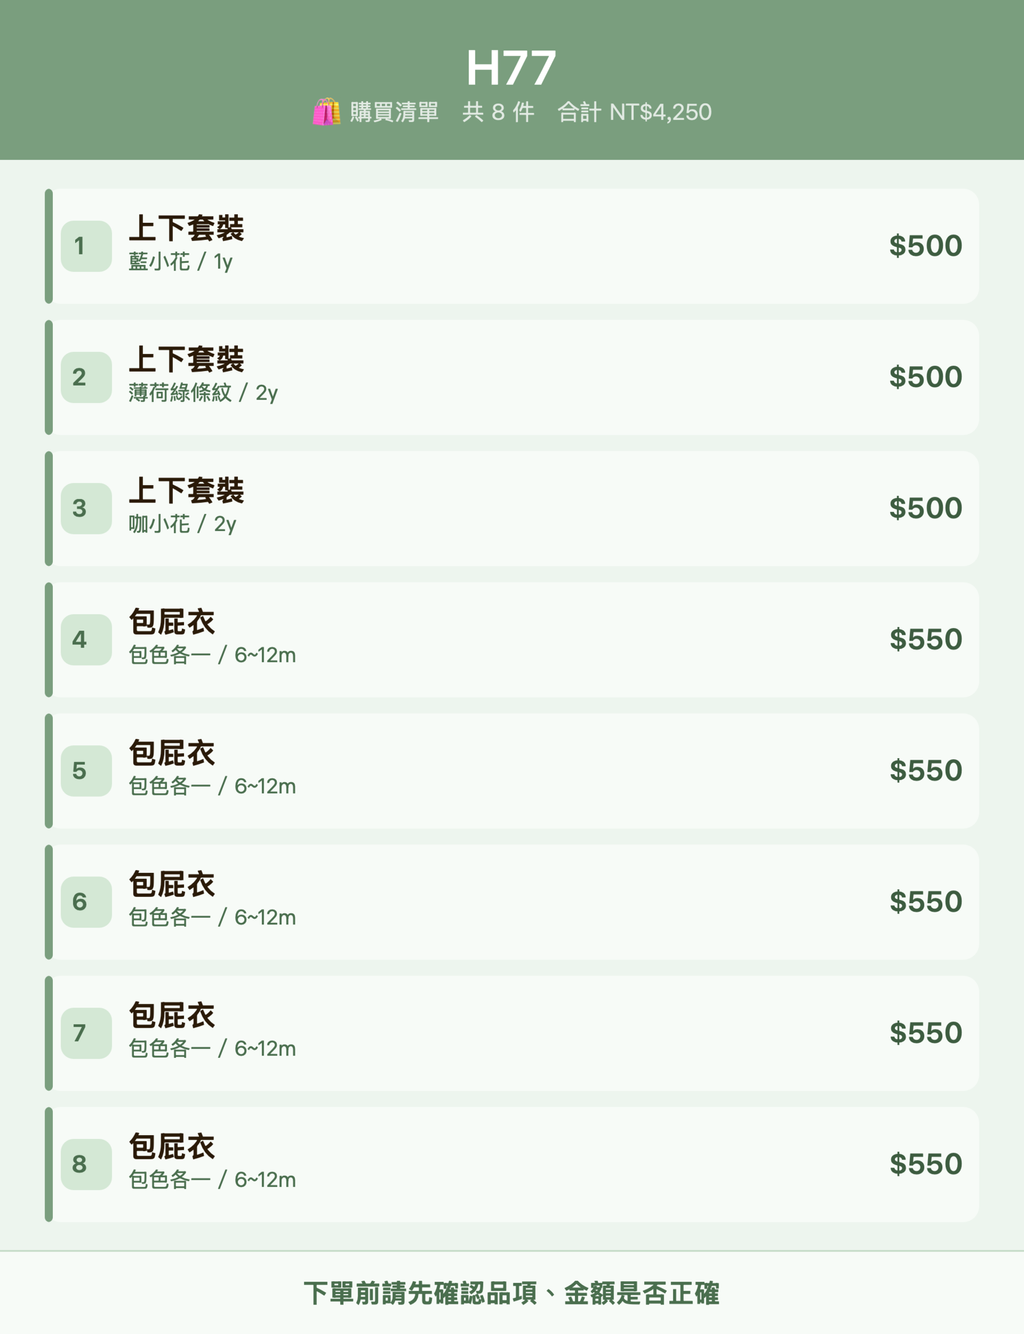Viewport: 1024px width, 1334px height.
Task: Click the 共 8 件 item count
Action: (x=498, y=112)
